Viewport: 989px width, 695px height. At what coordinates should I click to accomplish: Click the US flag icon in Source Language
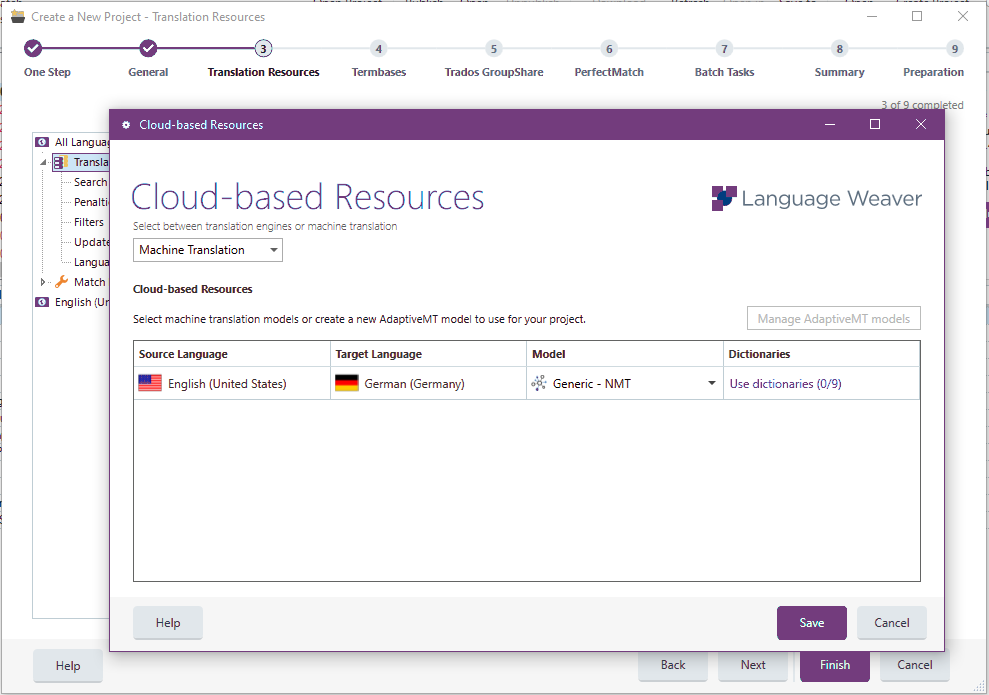click(150, 383)
